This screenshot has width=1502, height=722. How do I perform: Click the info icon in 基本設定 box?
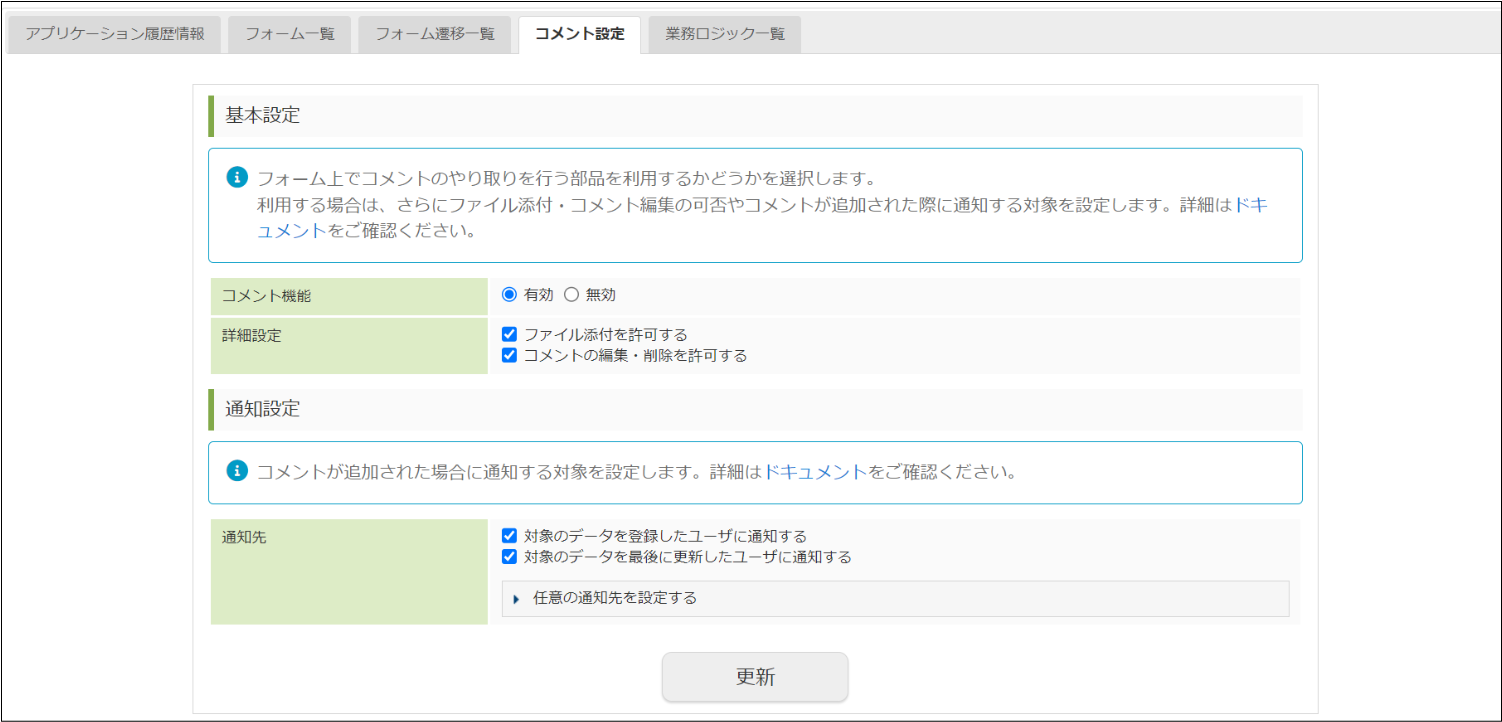click(x=237, y=178)
